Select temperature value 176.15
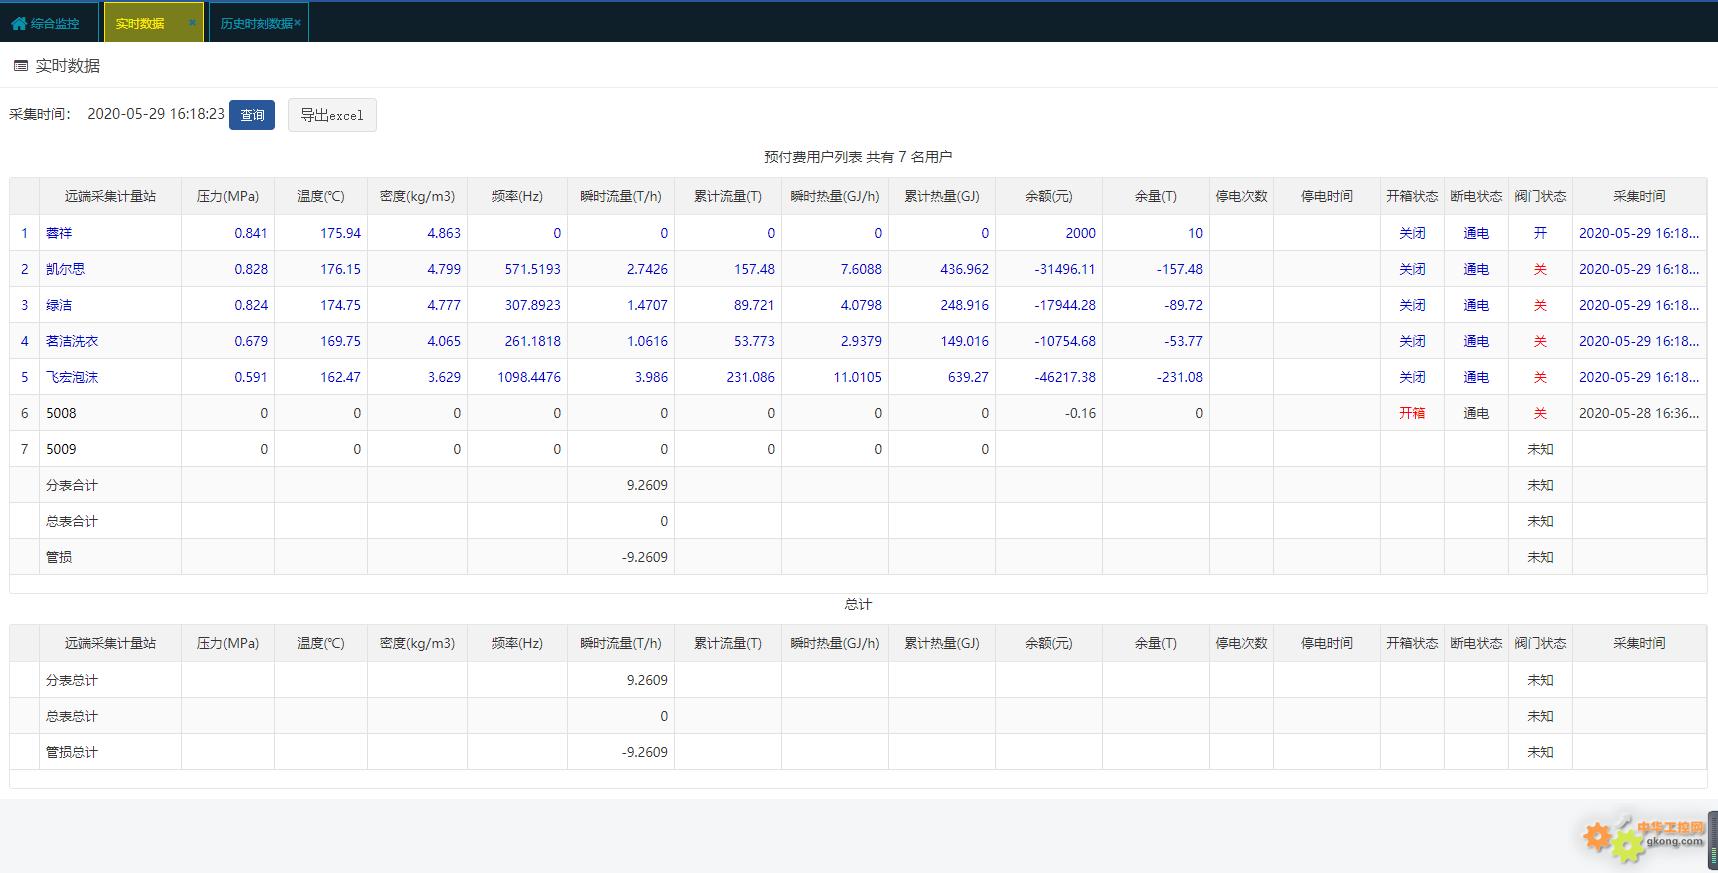 pos(340,269)
